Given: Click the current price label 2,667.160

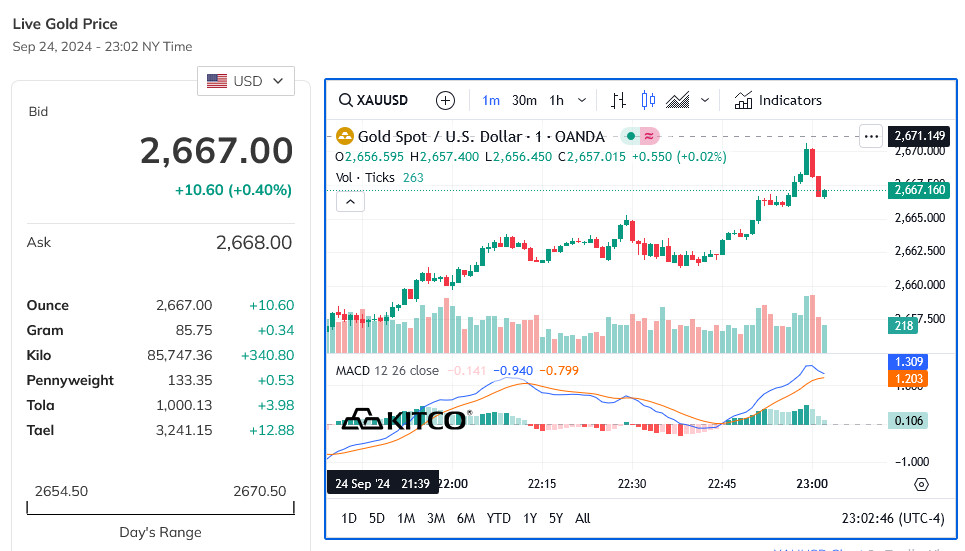Looking at the screenshot, I should click(918, 190).
